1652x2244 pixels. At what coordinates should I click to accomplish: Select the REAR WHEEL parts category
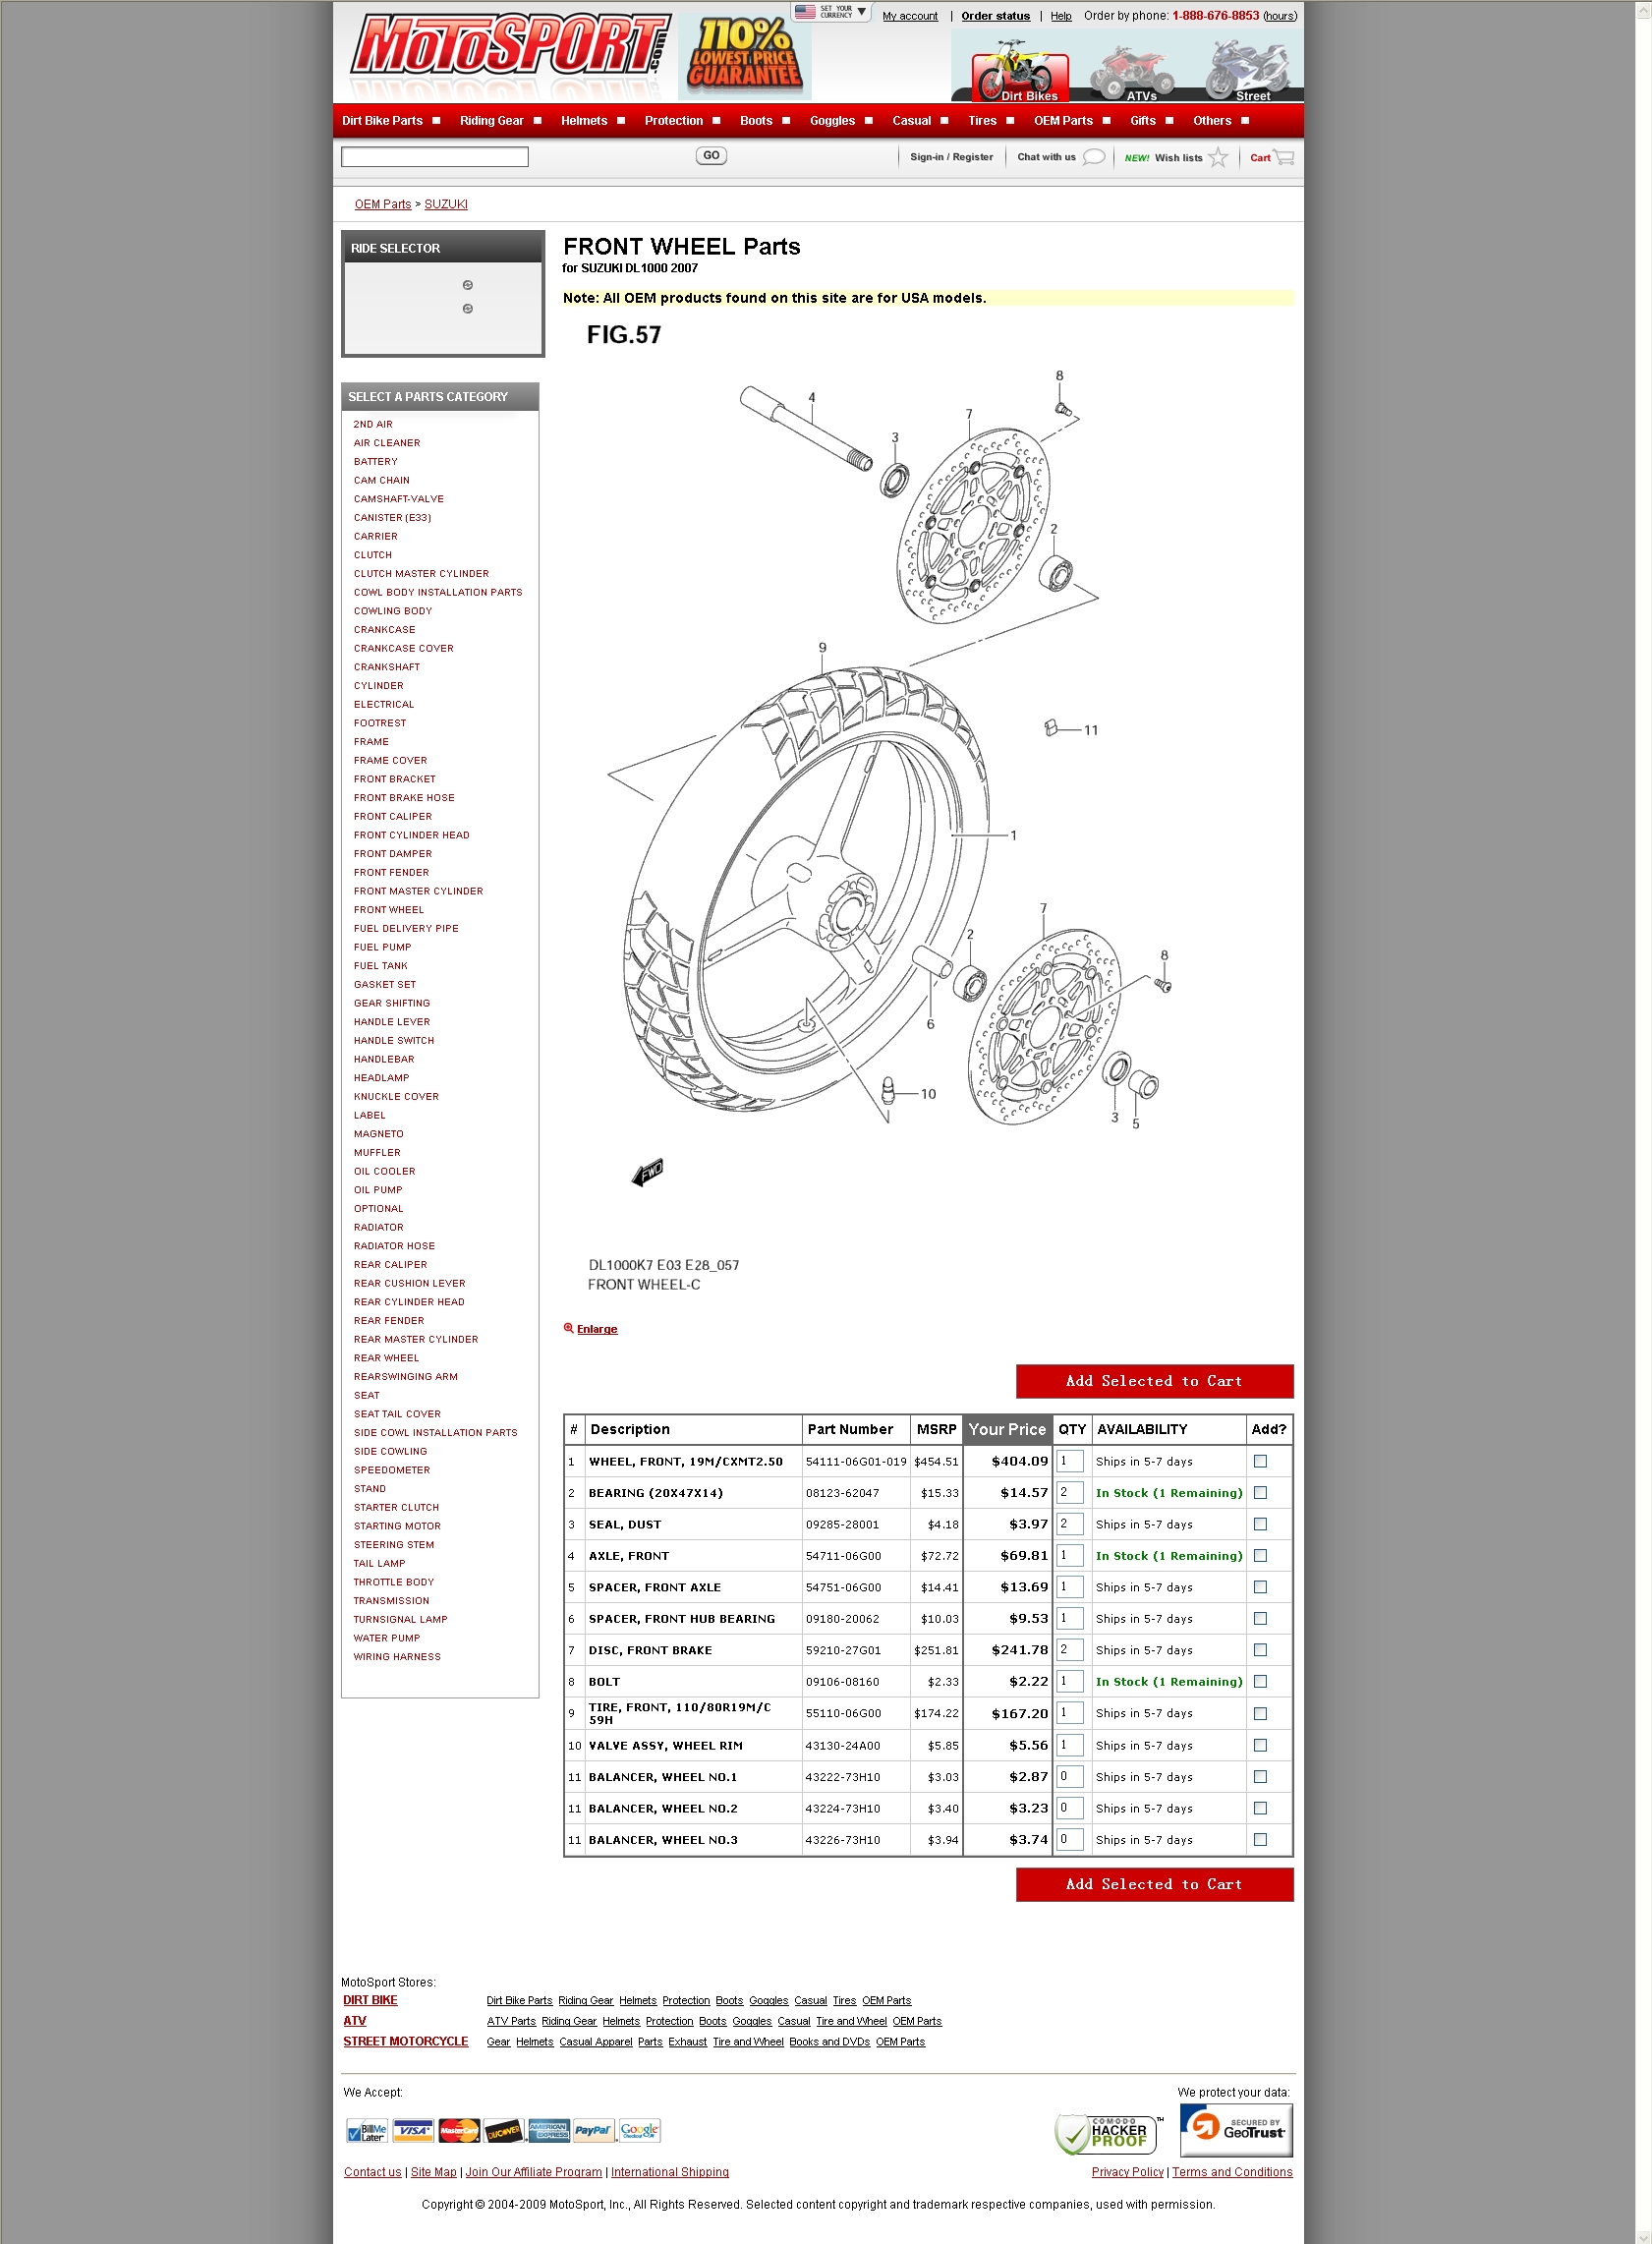(x=386, y=1358)
